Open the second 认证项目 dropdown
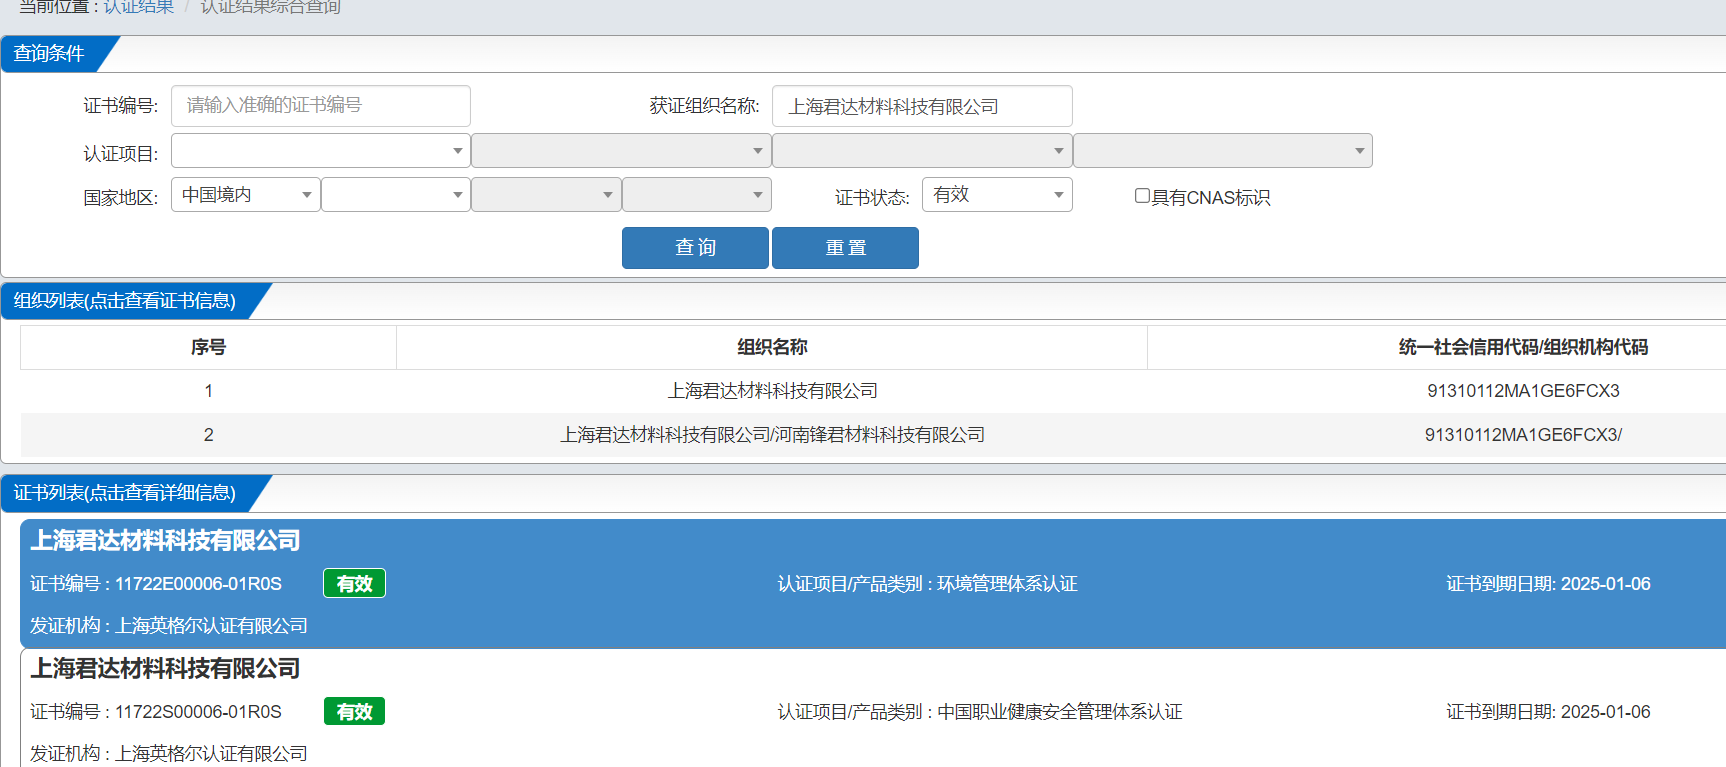The image size is (1726, 767). (x=621, y=151)
